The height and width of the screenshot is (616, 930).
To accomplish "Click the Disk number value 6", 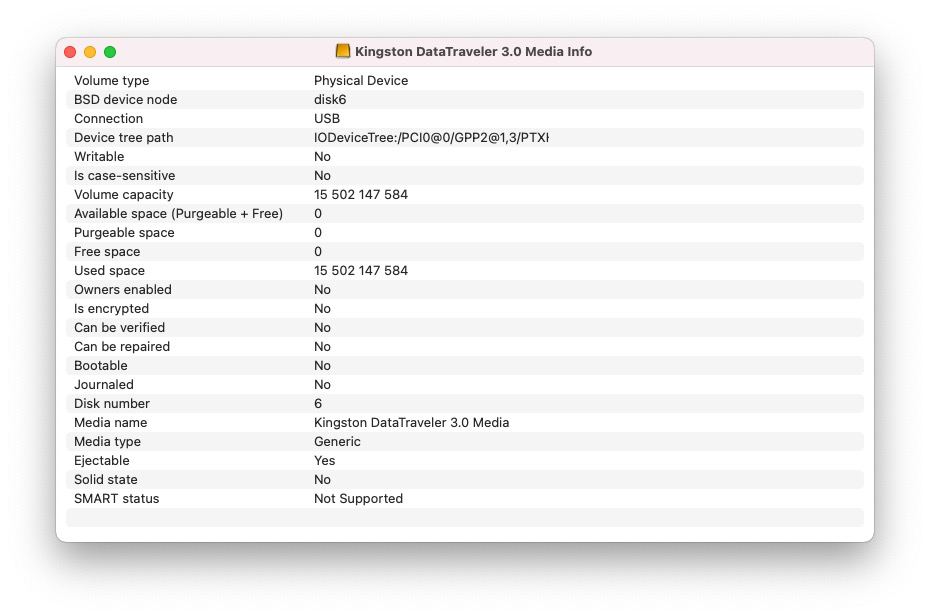I will click(x=318, y=403).
